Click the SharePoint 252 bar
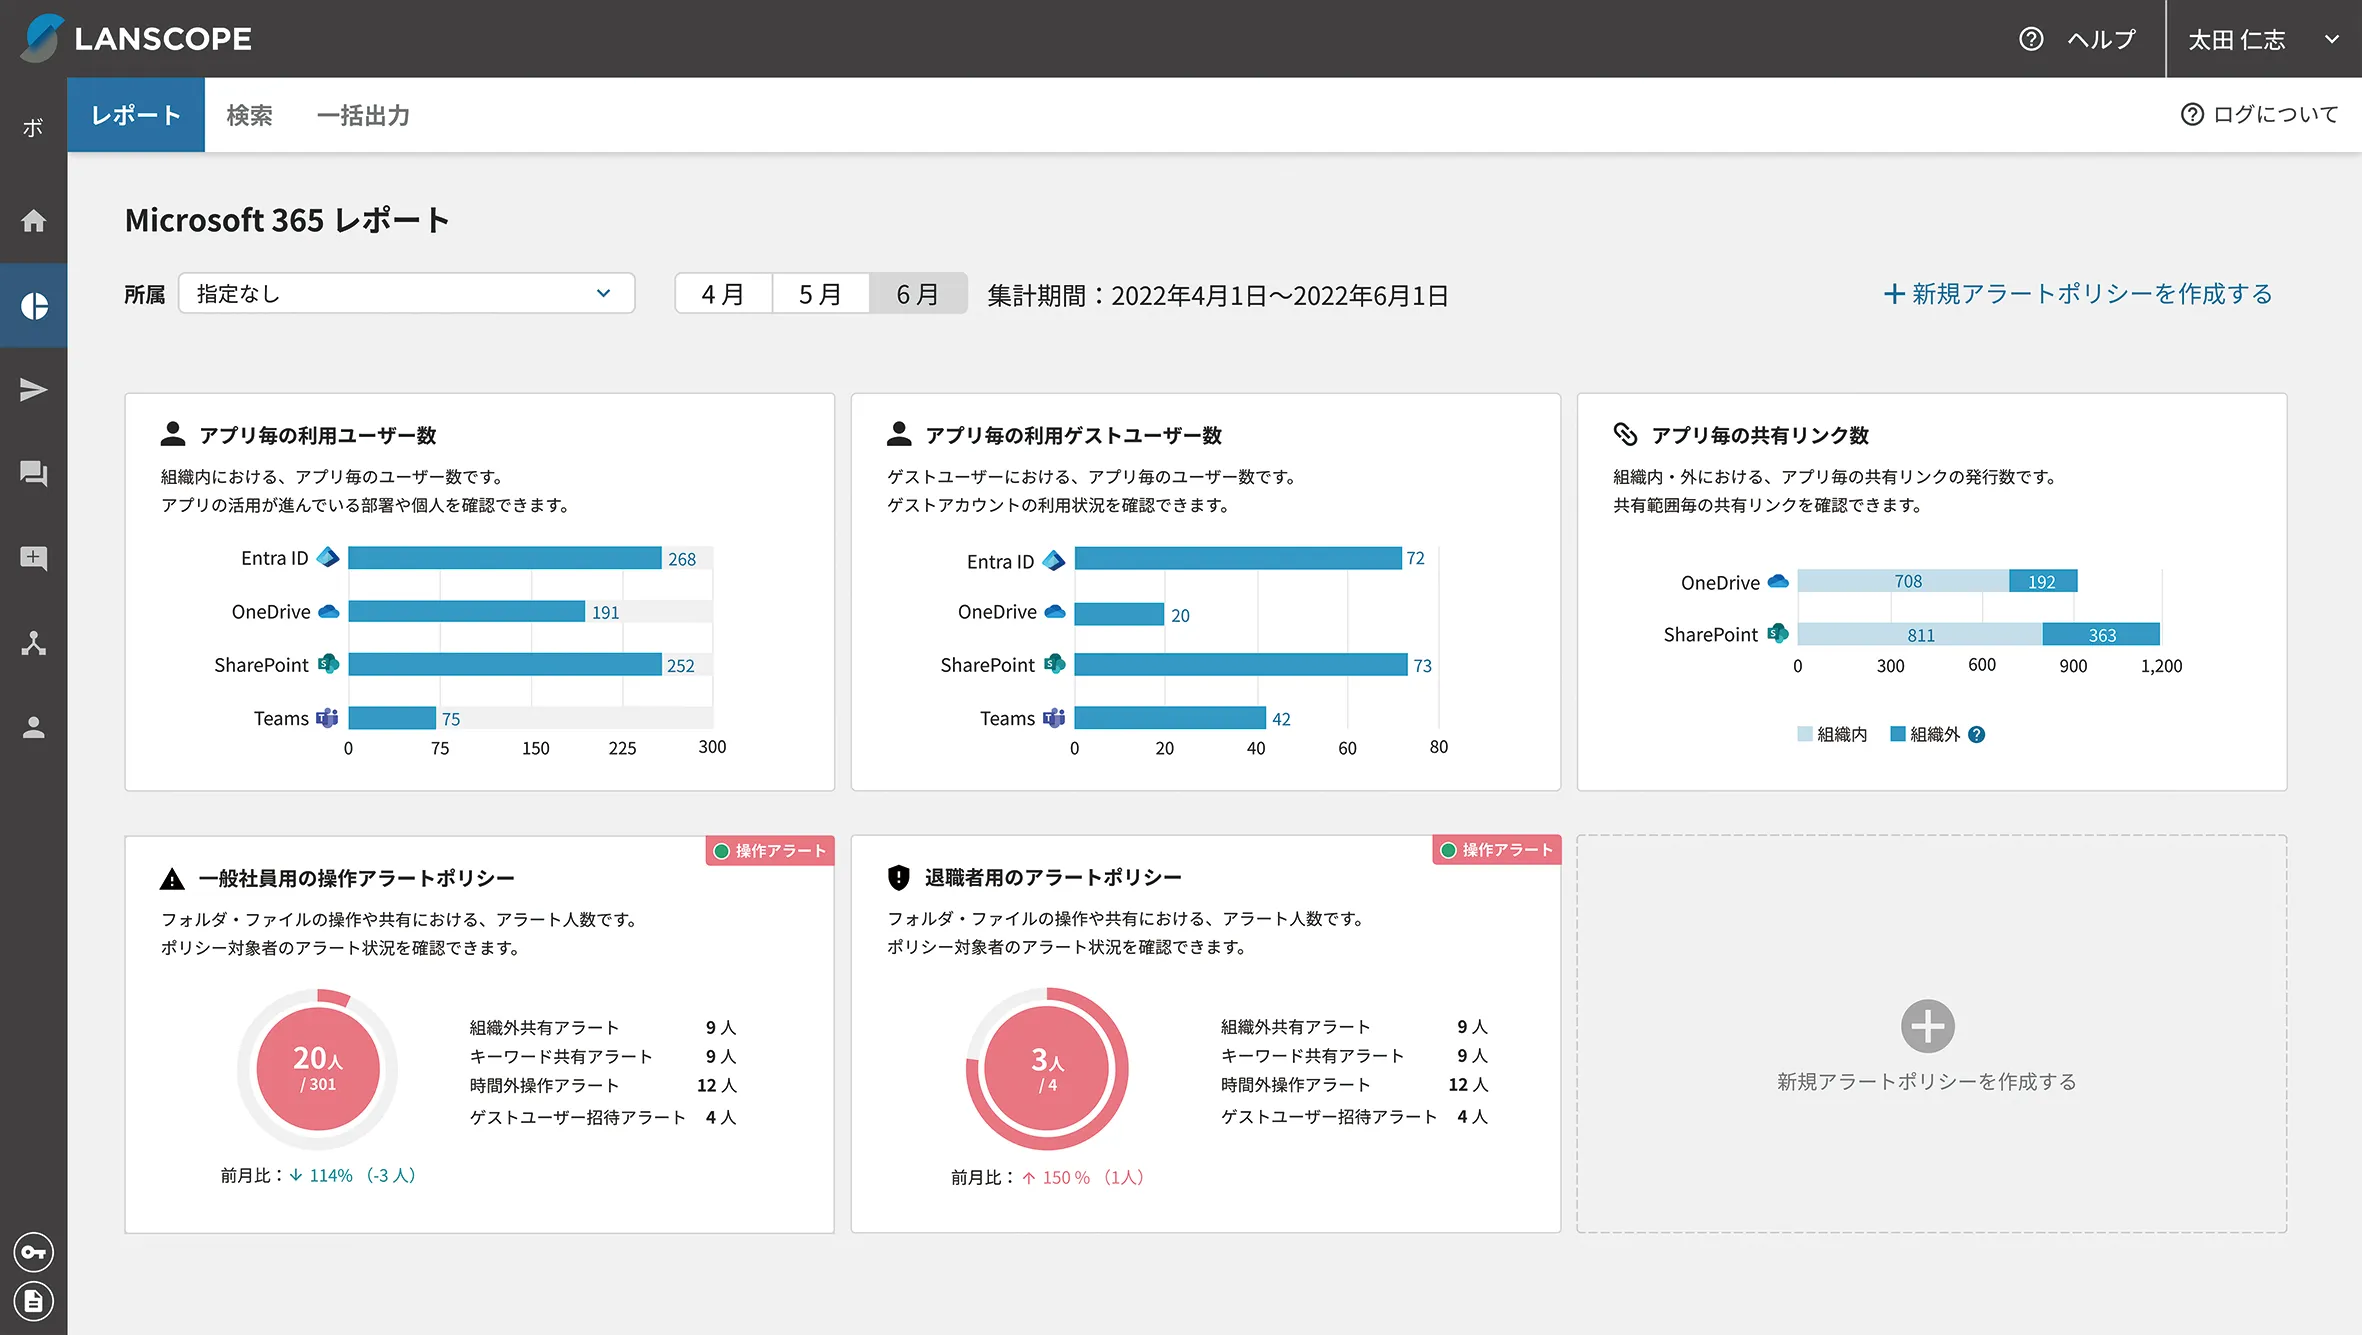Image resolution: width=2362 pixels, height=1335 pixels. point(505,664)
